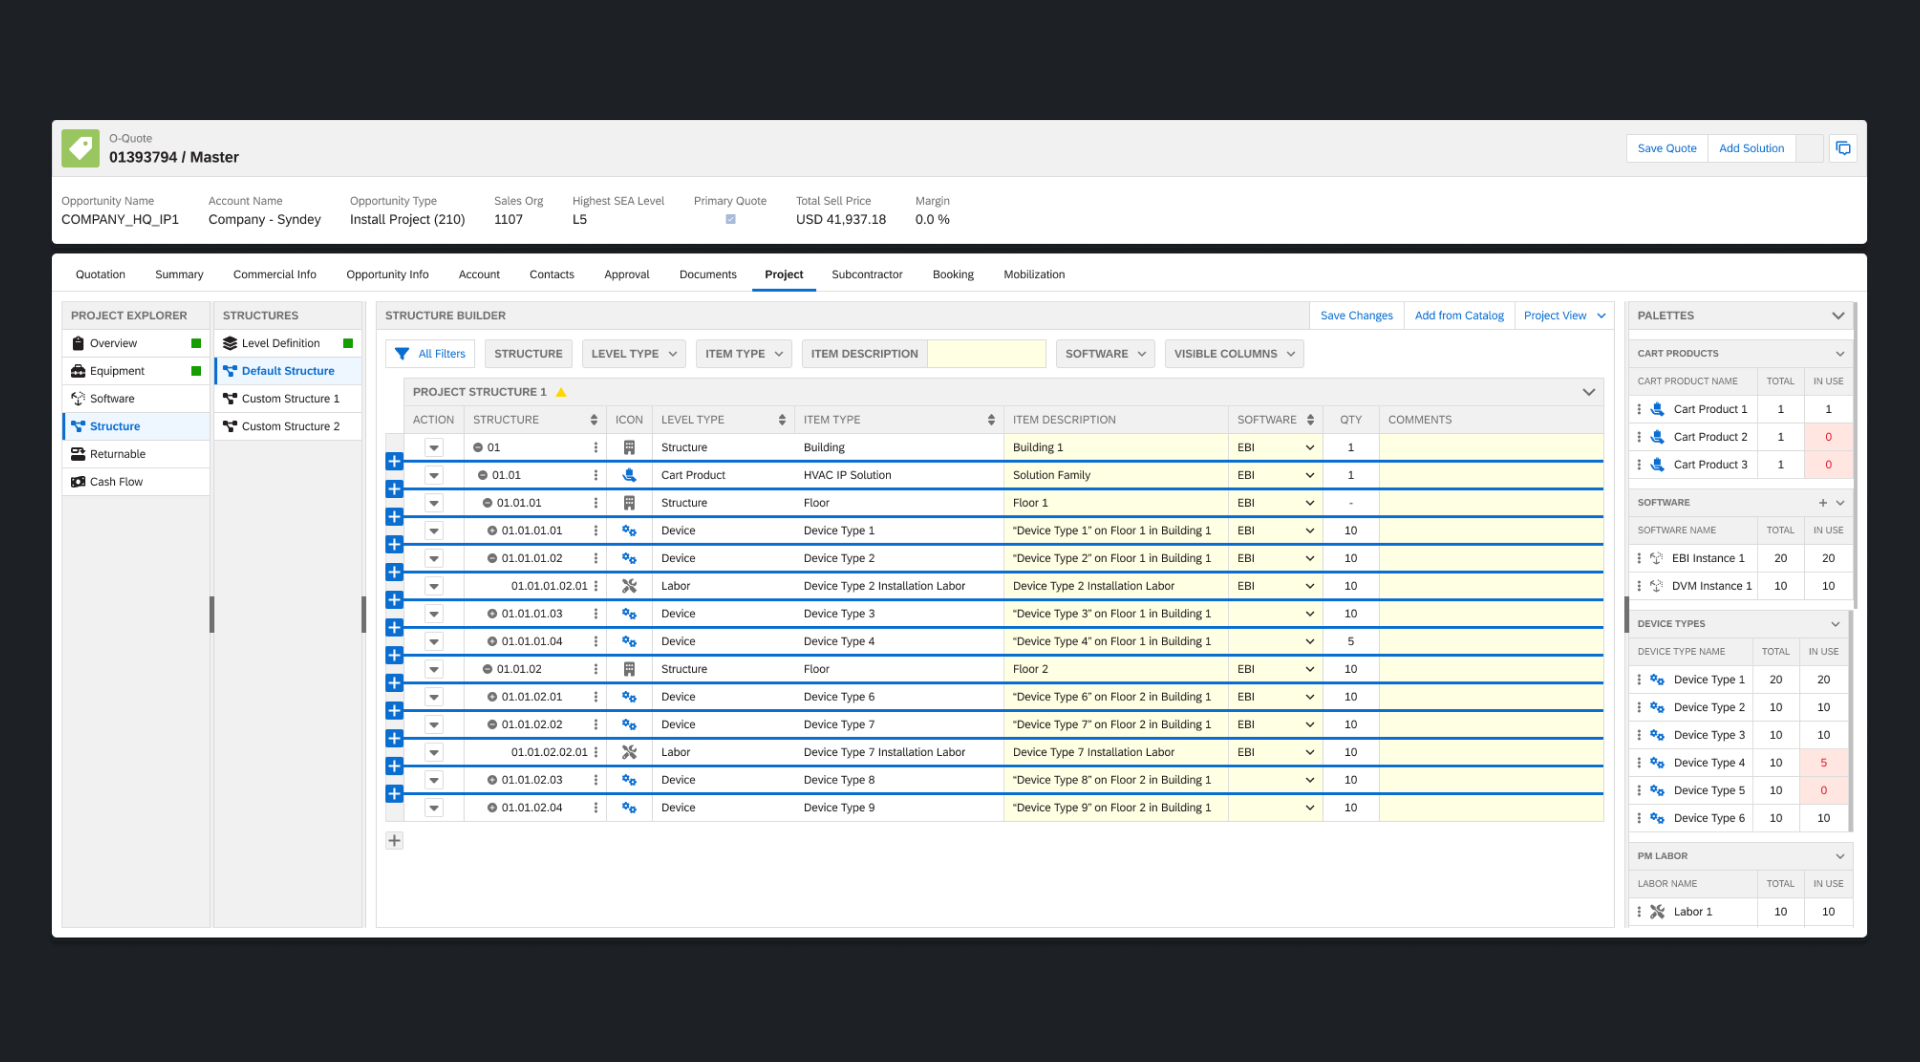
Task: Open the action dropdown for row 01.01
Action: [434, 476]
